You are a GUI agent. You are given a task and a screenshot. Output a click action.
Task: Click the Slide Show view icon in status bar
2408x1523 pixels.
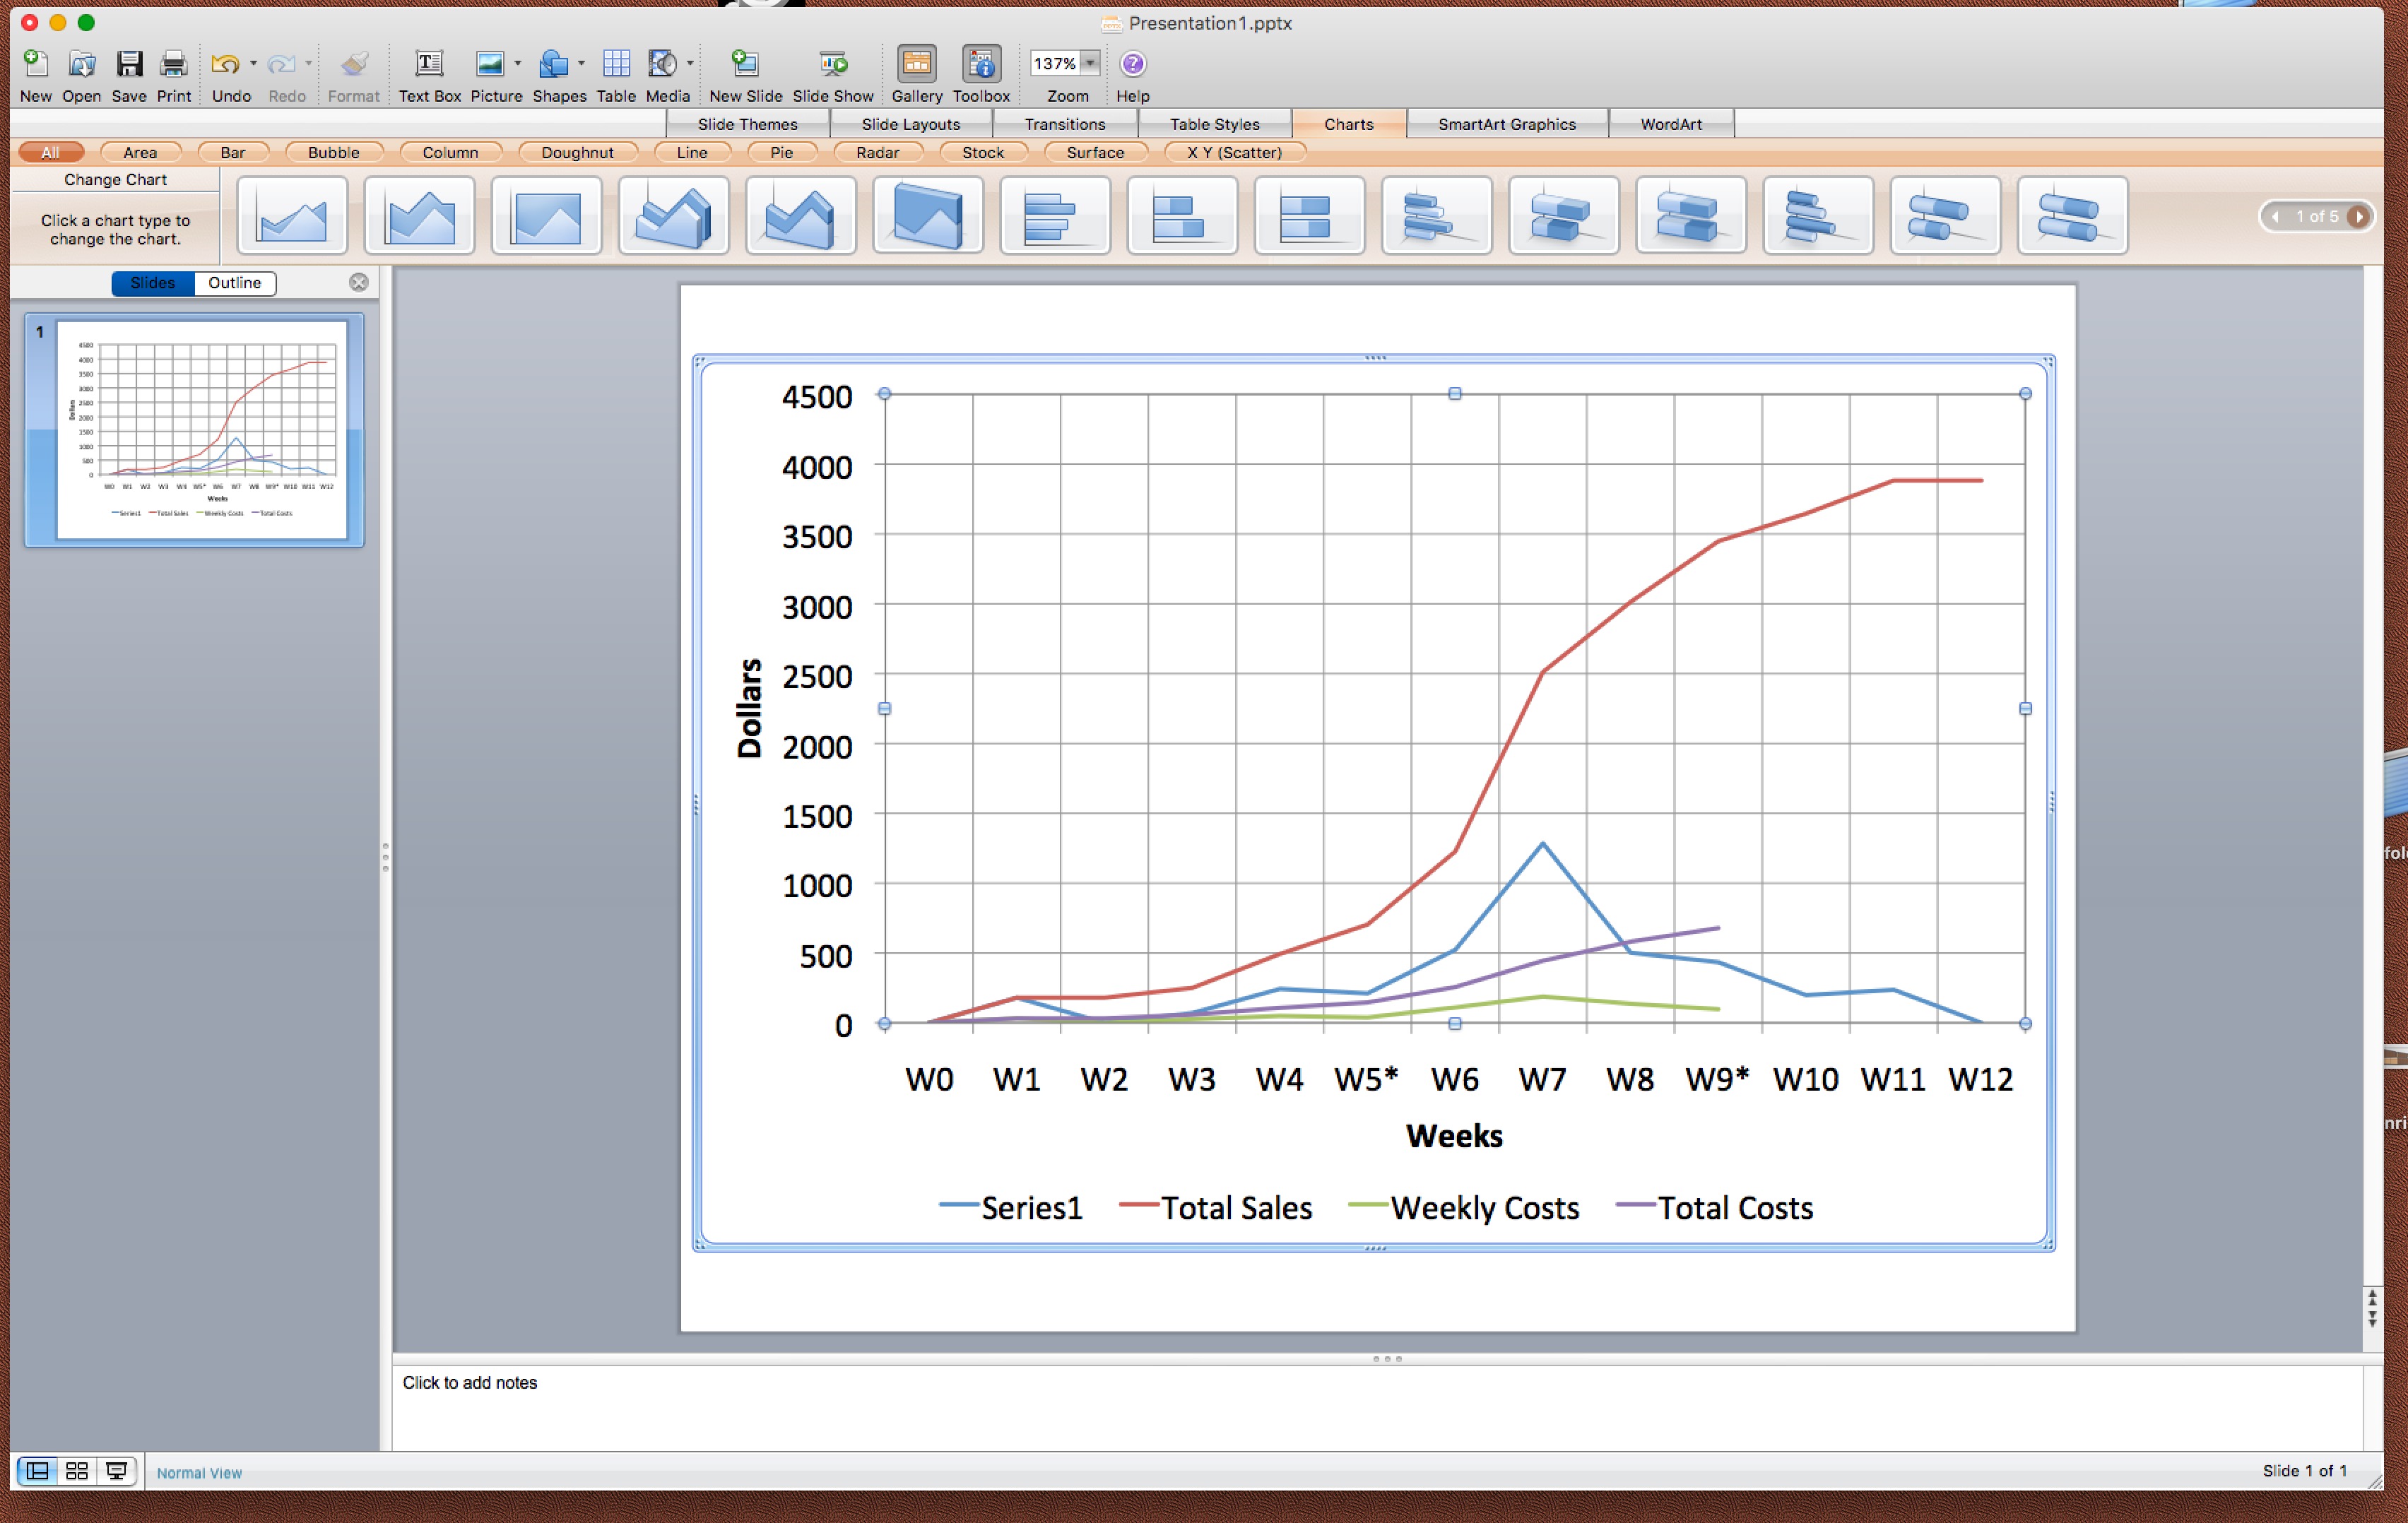[x=116, y=1471]
